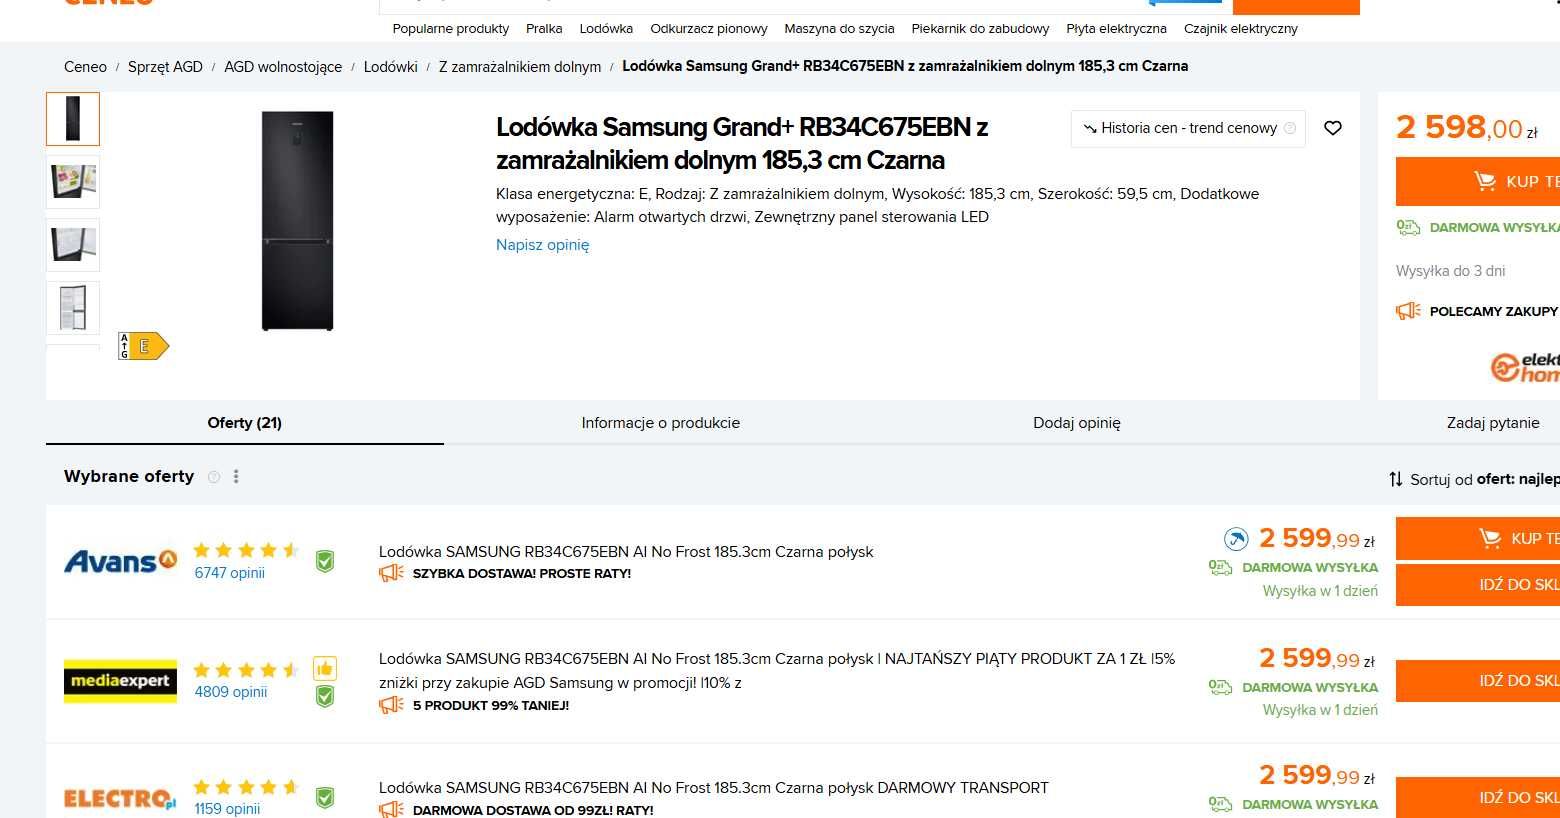Open Maszyna do szycia quick link
The width and height of the screenshot is (1560, 818).
(839, 29)
